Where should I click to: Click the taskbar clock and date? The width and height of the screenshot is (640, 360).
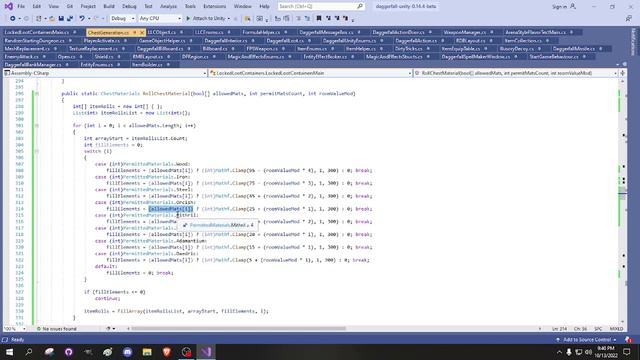pyautogui.click(x=606, y=352)
